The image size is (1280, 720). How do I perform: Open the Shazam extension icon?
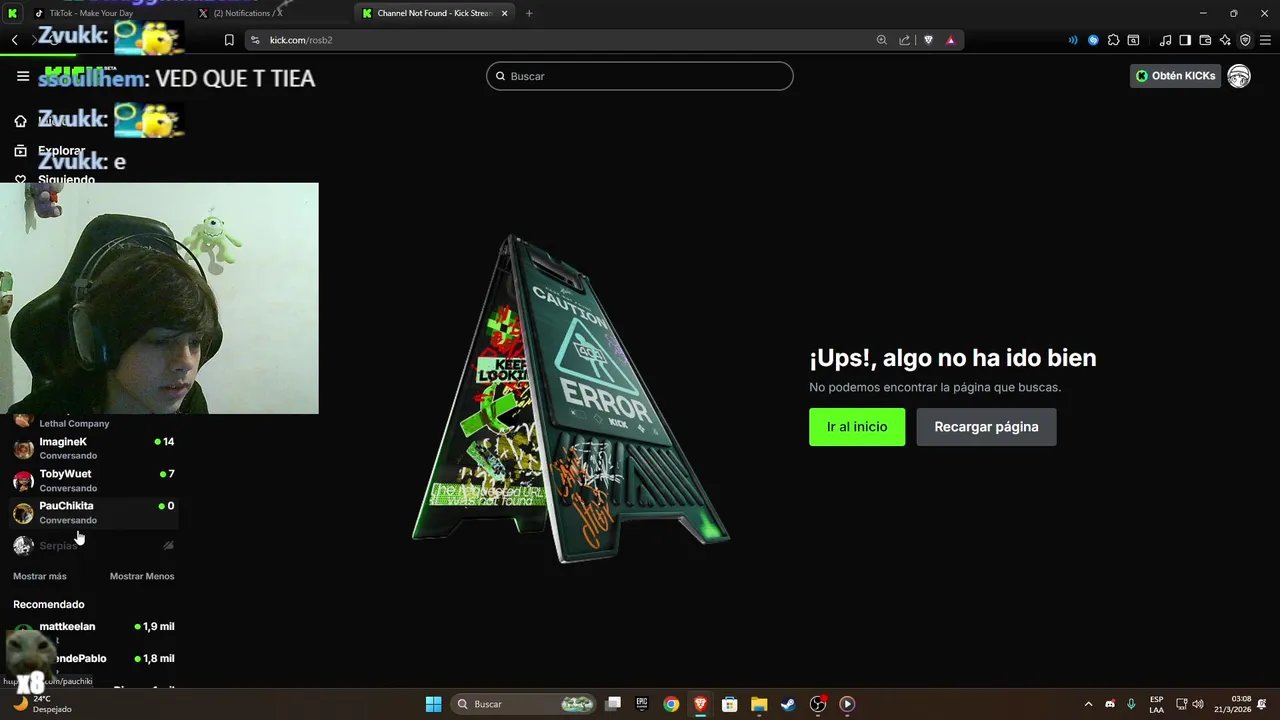(1093, 40)
